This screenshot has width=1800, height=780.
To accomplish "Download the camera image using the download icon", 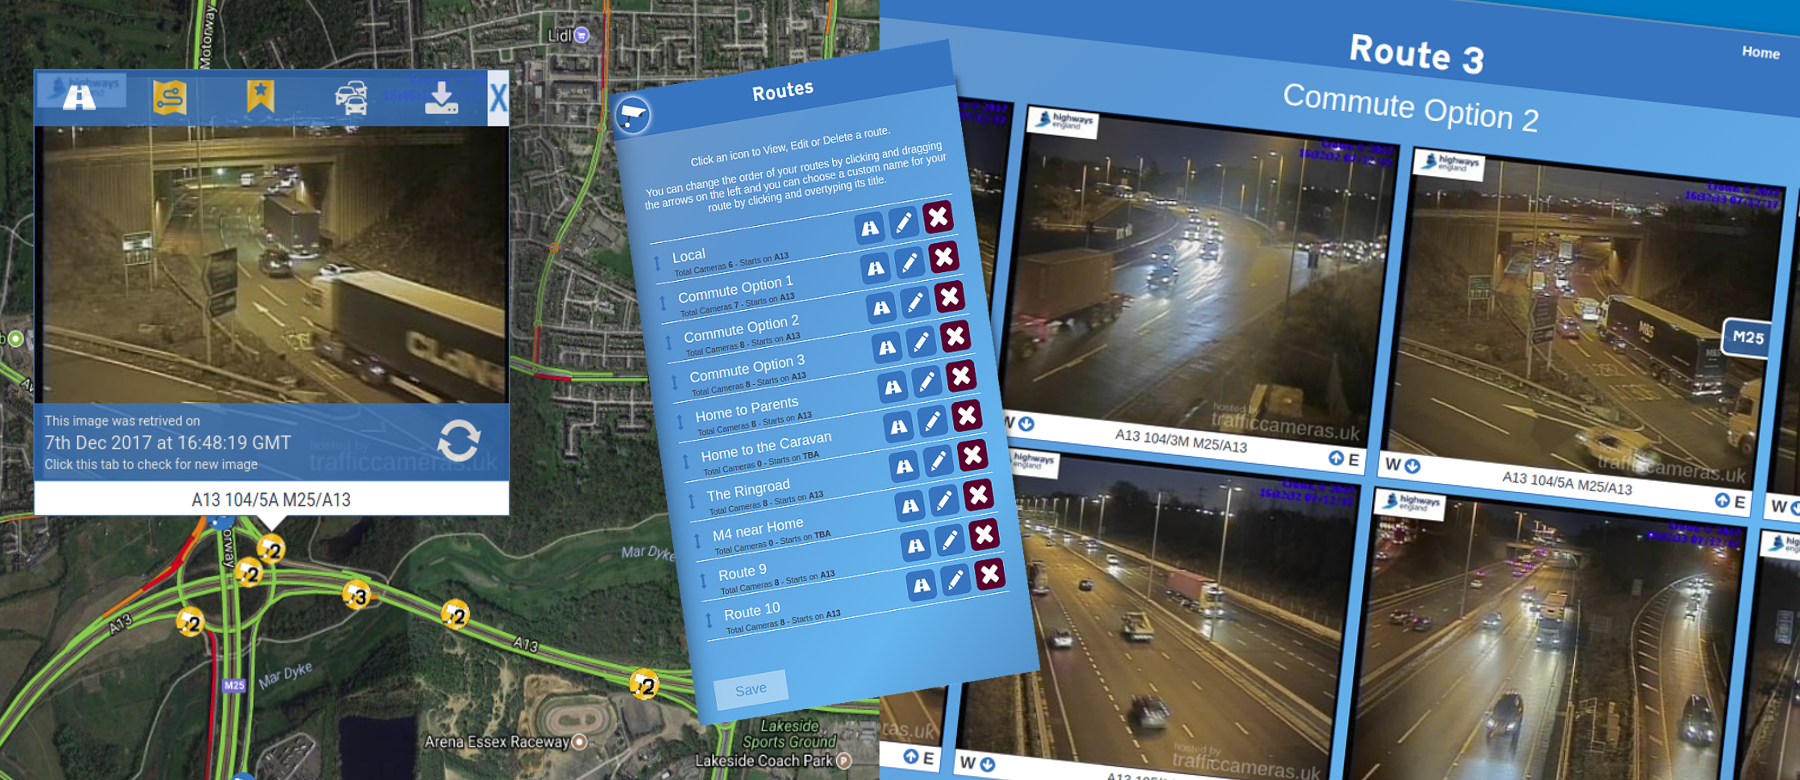I will pos(441,98).
